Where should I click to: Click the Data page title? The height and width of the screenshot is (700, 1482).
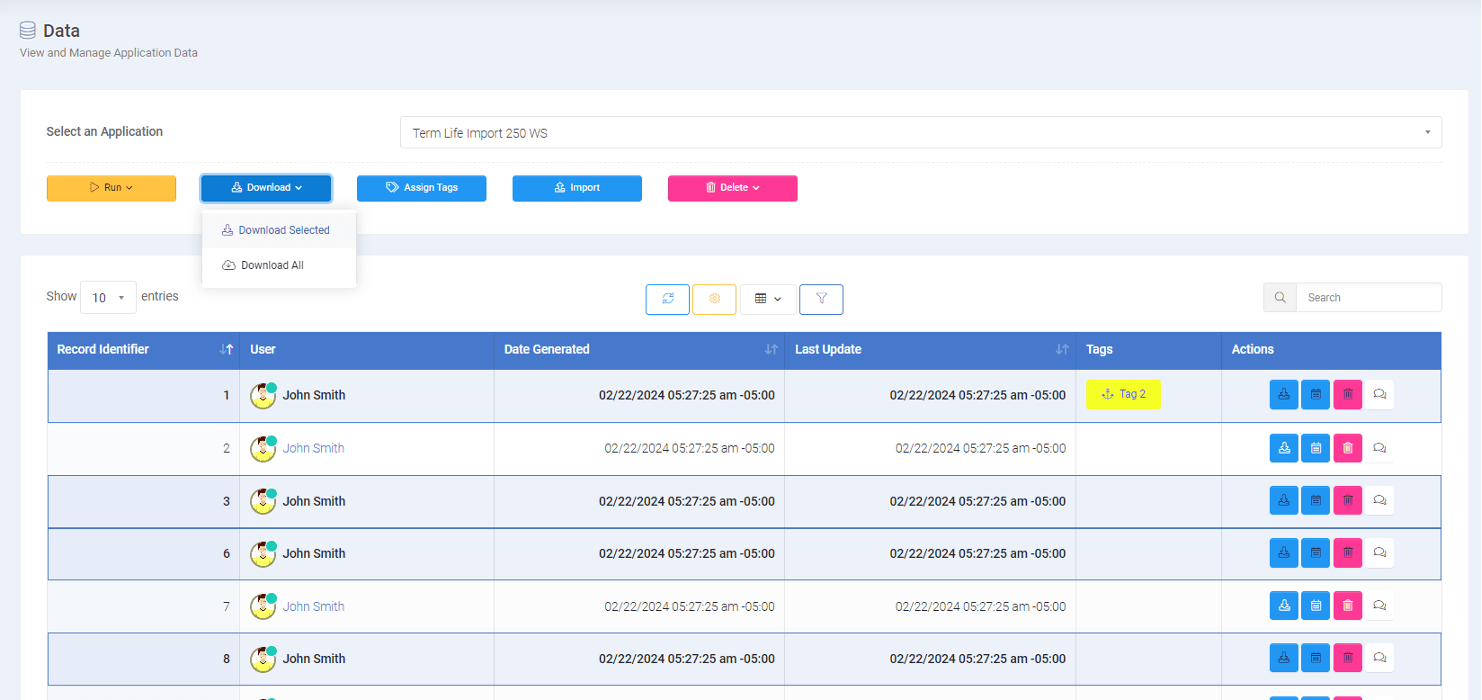click(x=61, y=31)
